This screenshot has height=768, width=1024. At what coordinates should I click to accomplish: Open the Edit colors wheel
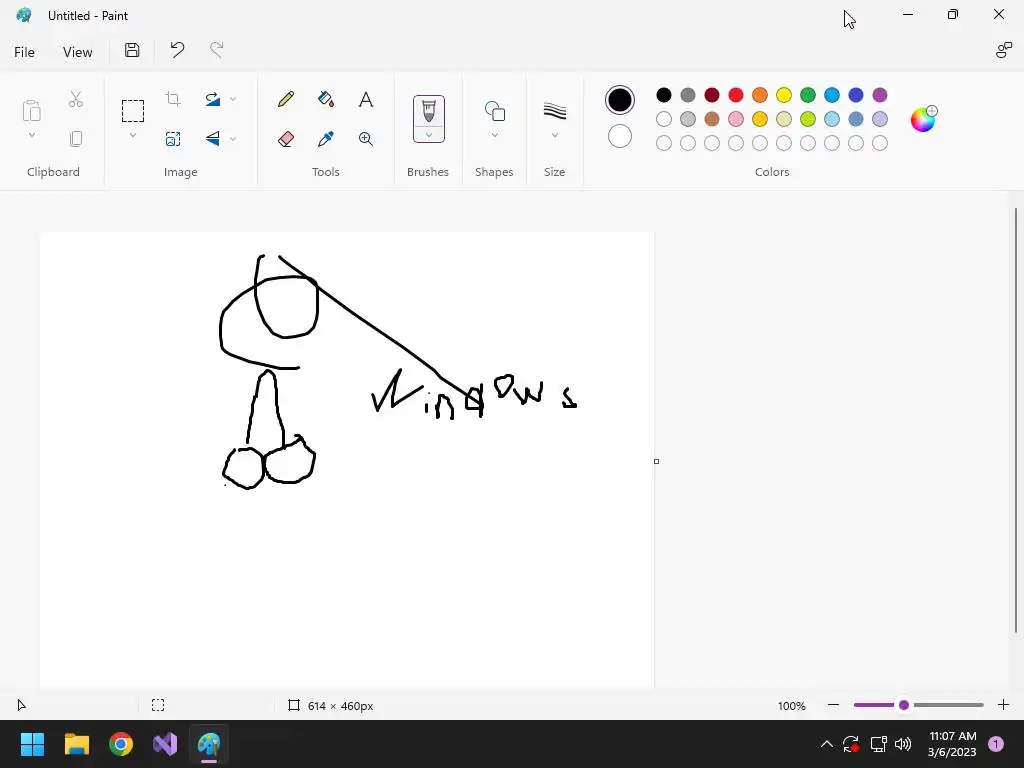tap(923, 119)
